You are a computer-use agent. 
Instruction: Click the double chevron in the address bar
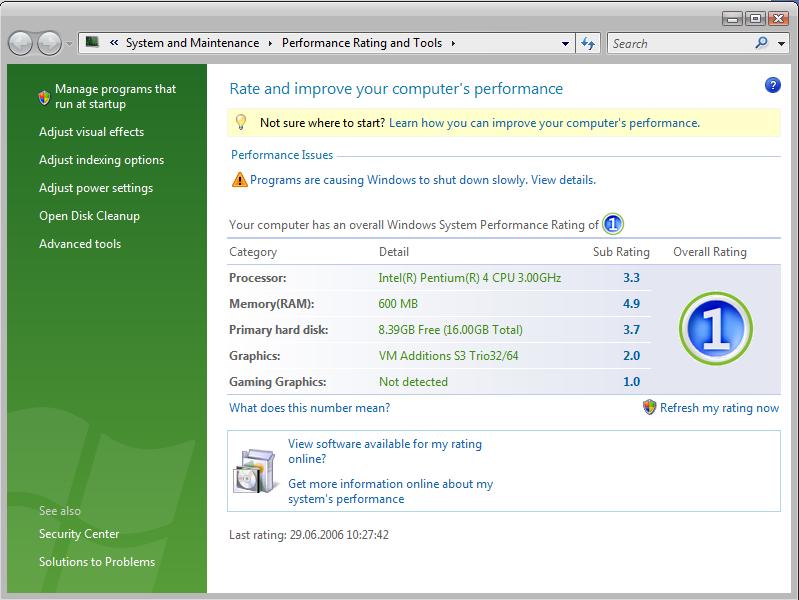114,43
